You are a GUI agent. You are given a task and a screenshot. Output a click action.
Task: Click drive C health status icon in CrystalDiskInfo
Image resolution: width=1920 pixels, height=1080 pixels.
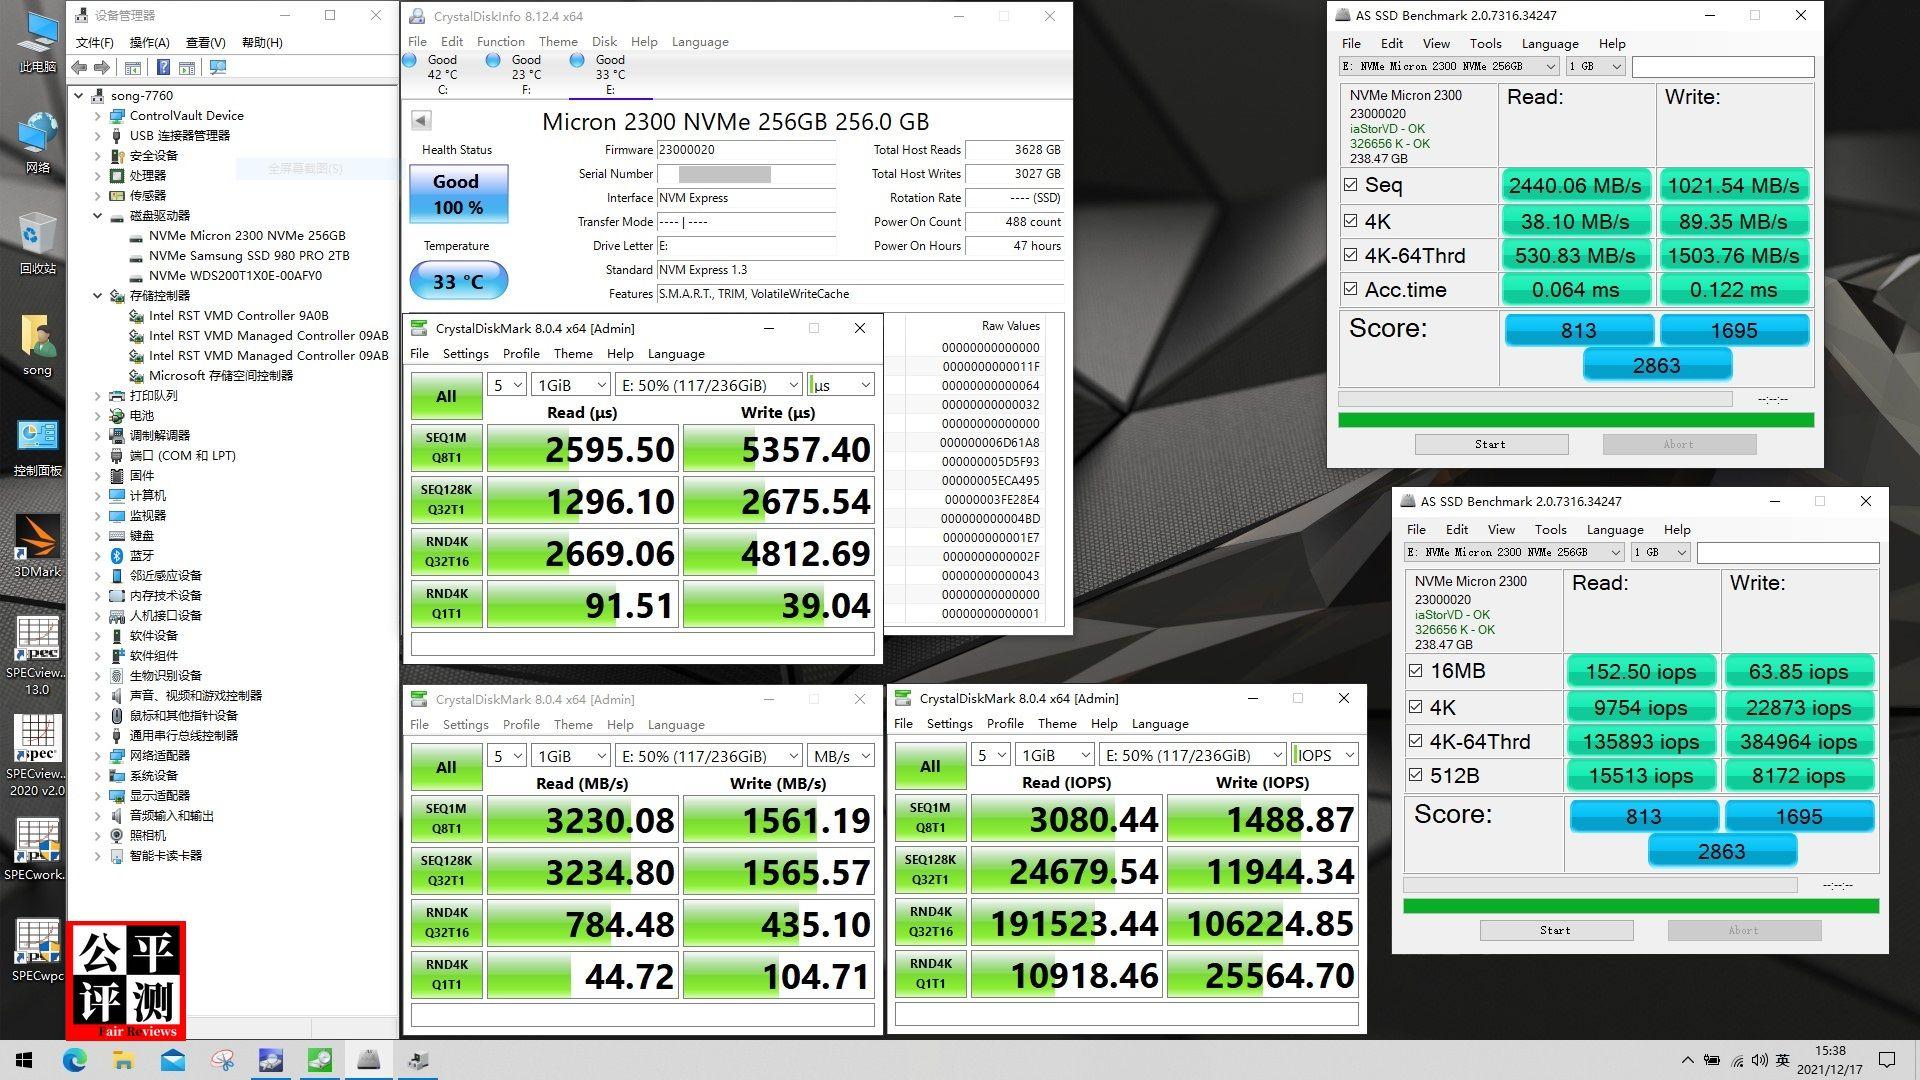point(409,60)
